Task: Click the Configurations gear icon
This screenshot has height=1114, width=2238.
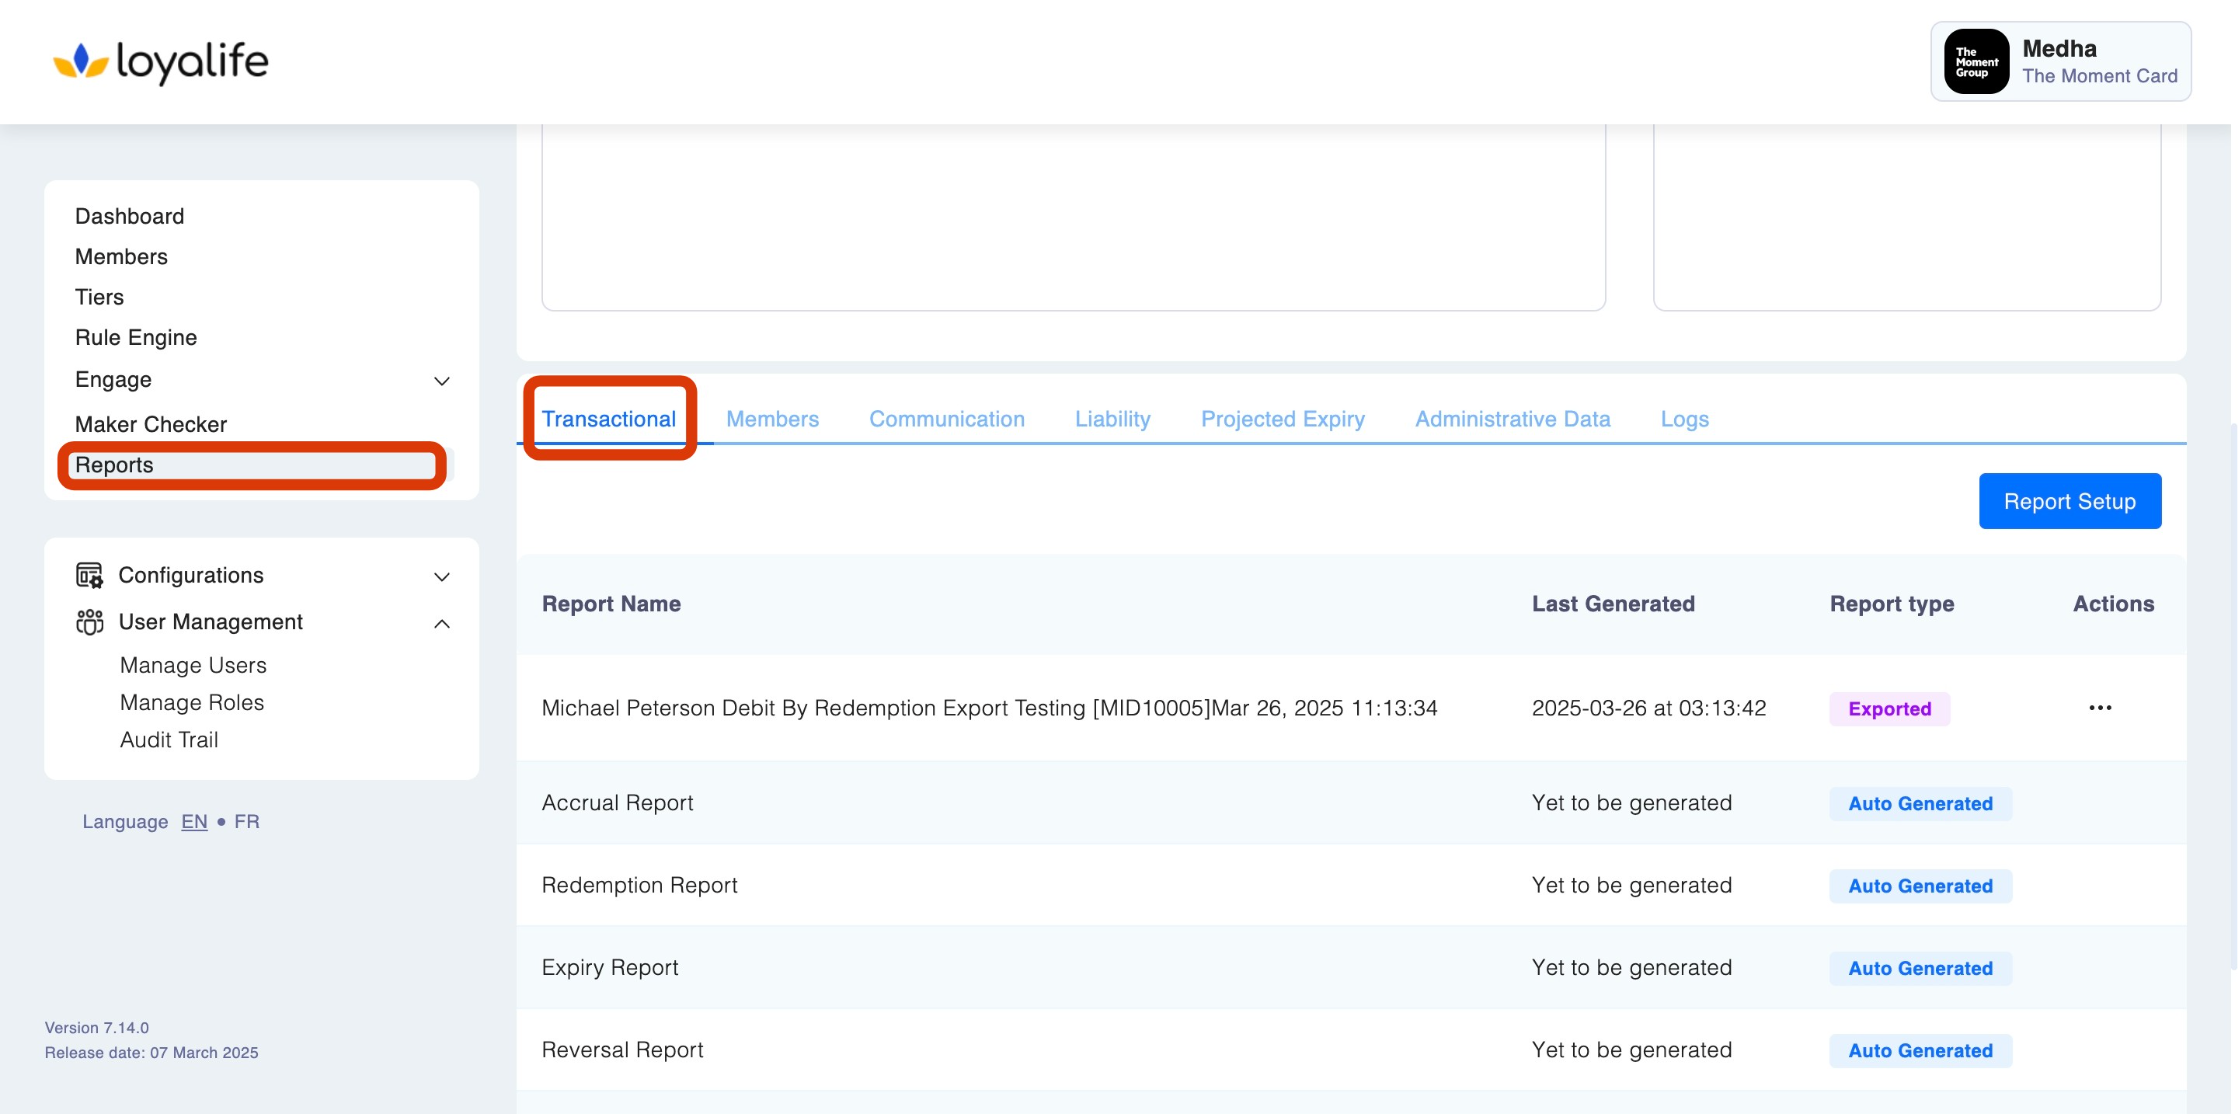Action: pyautogui.click(x=89, y=575)
